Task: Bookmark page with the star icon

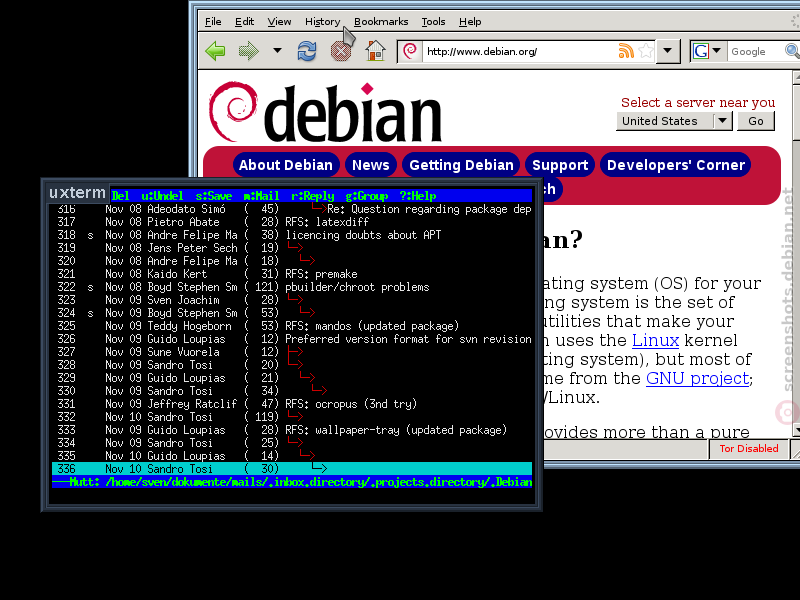Action: pos(646,51)
